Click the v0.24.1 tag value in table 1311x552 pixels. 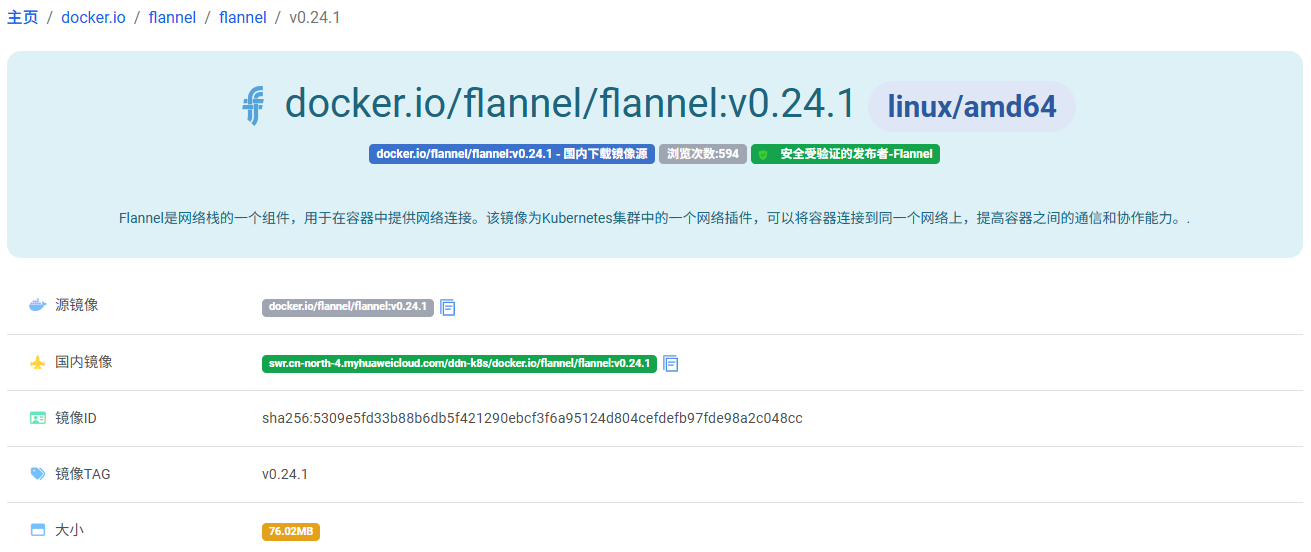coord(285,474)
